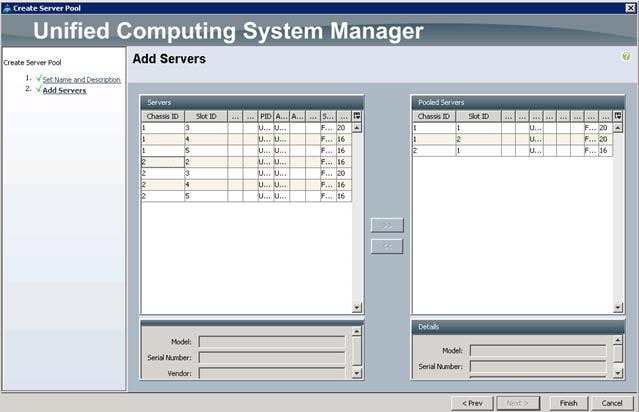Select Servers row chassis 2 slot 2
Viewport: 639px width, 412px height.
[246, 162]
